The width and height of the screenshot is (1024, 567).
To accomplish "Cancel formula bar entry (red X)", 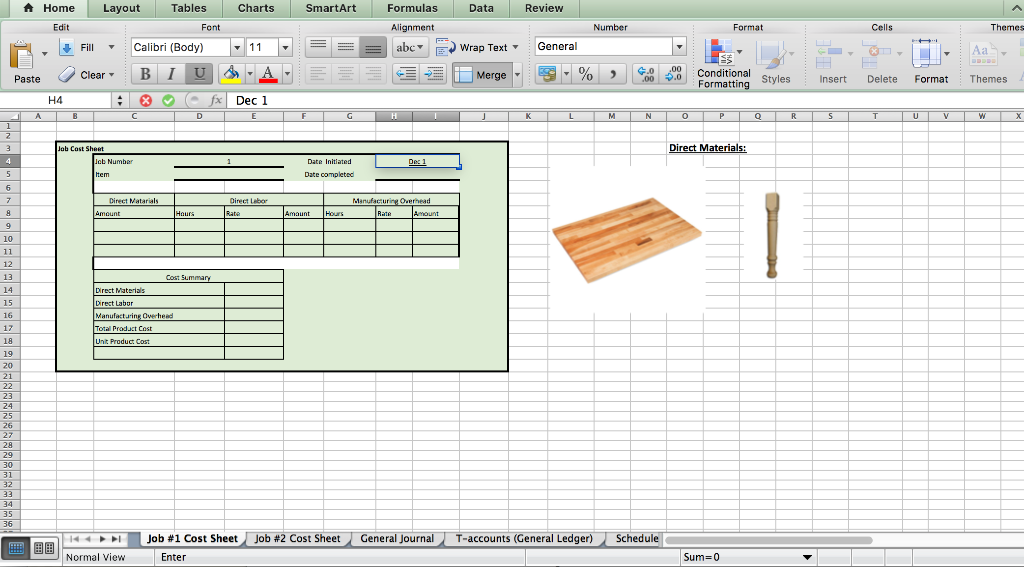I will (146, 101).
